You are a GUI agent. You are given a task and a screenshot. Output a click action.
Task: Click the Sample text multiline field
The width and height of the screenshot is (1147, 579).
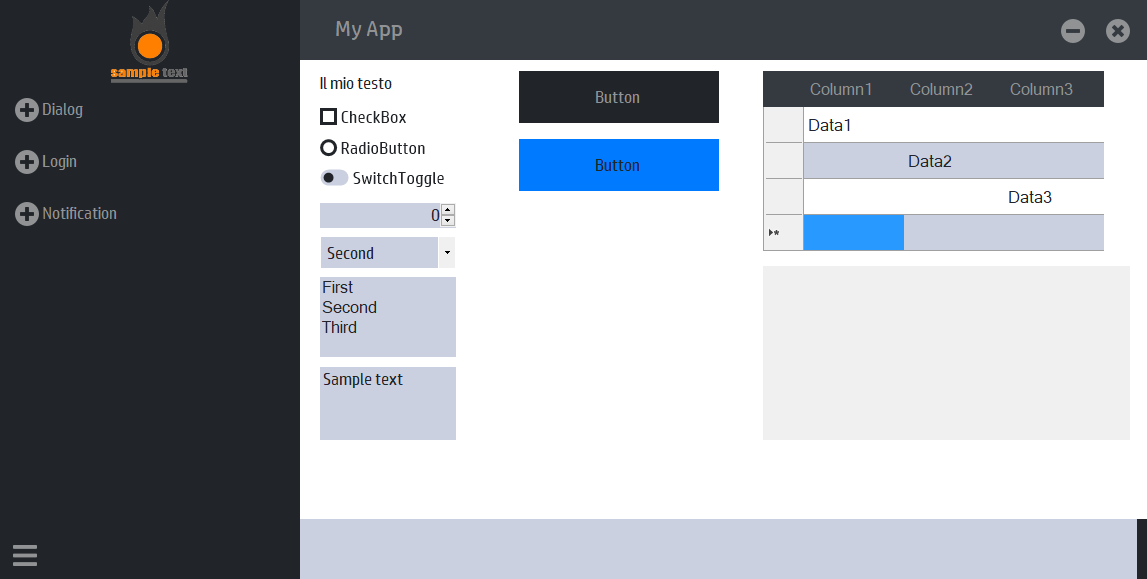click(x=387, y=403)
